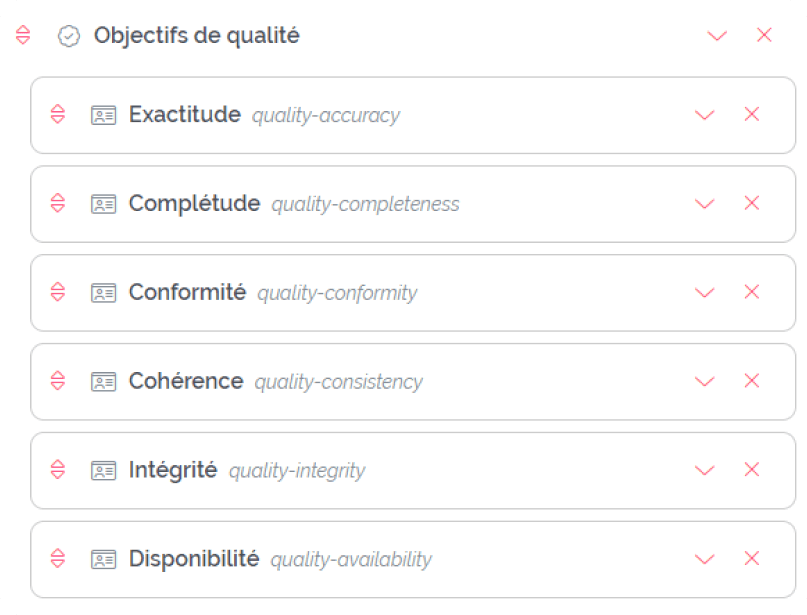Open the Cohérence dropdown chevron
Screen dimensions: 807x615
(705, 381)
